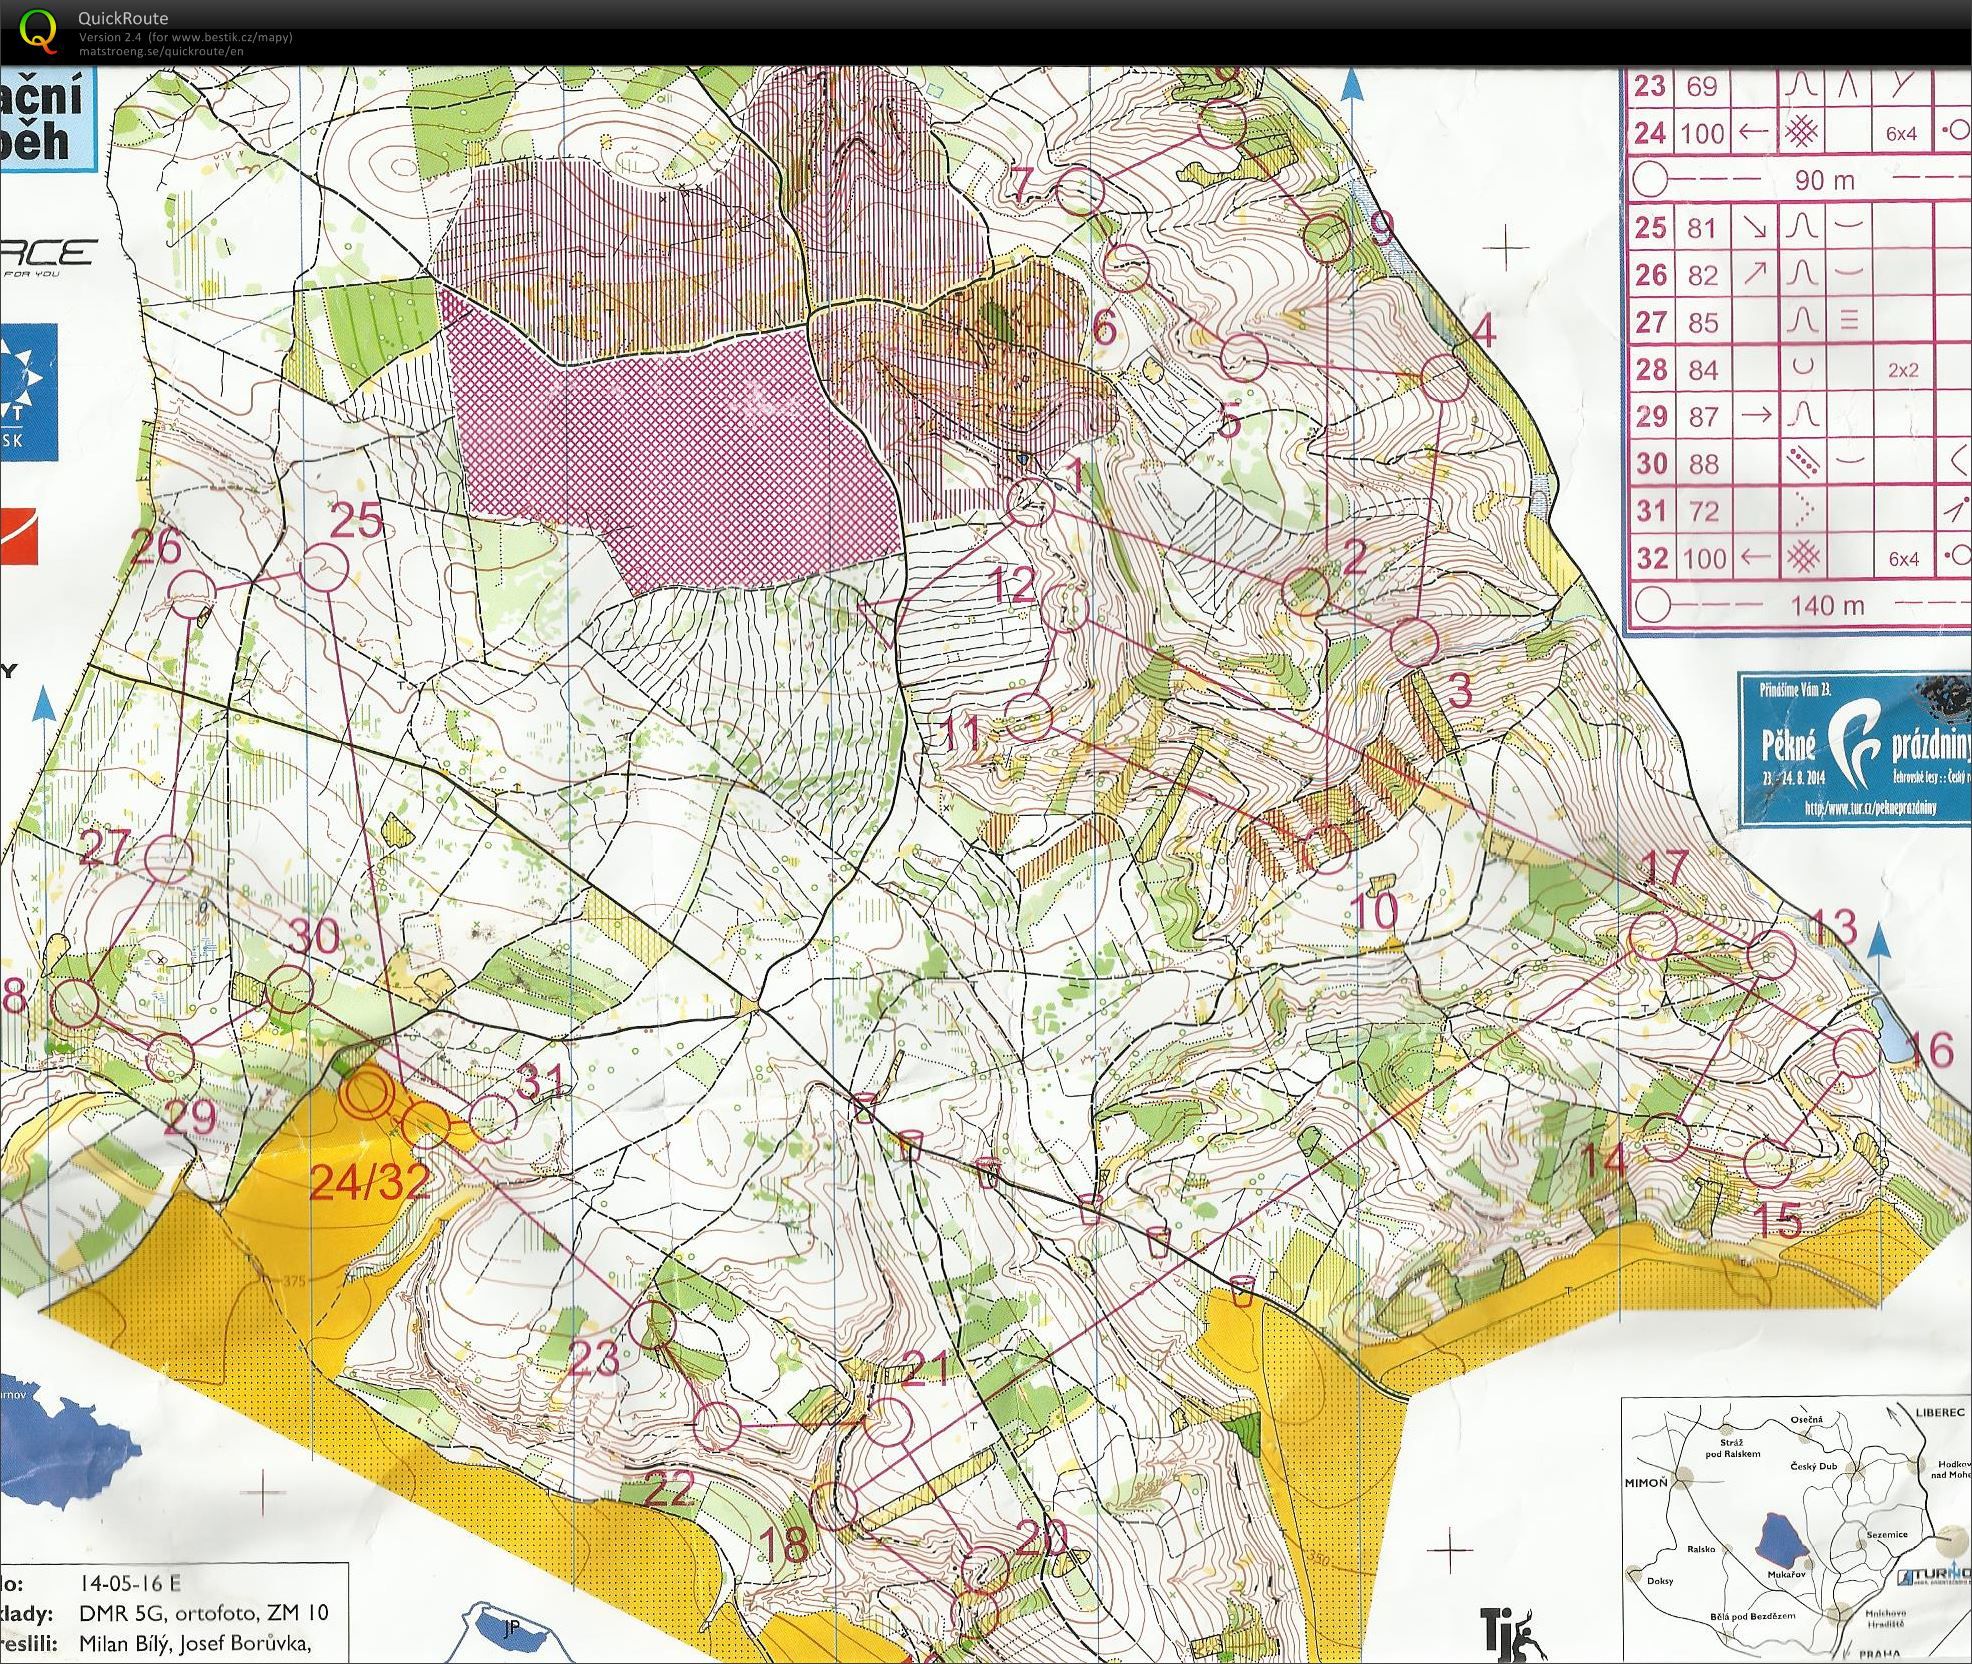
Task: Click the '90 m' finish distance text
Action: click(x=1824, y=180)
